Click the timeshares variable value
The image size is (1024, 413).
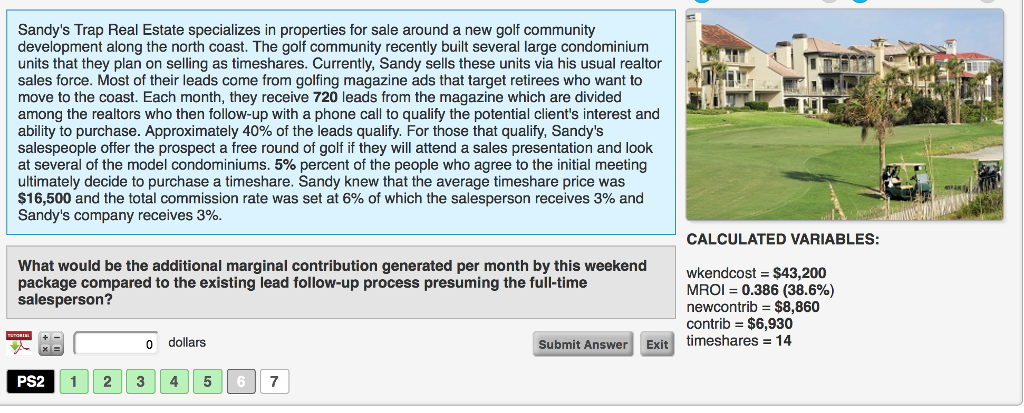click(x=784, y=341)
